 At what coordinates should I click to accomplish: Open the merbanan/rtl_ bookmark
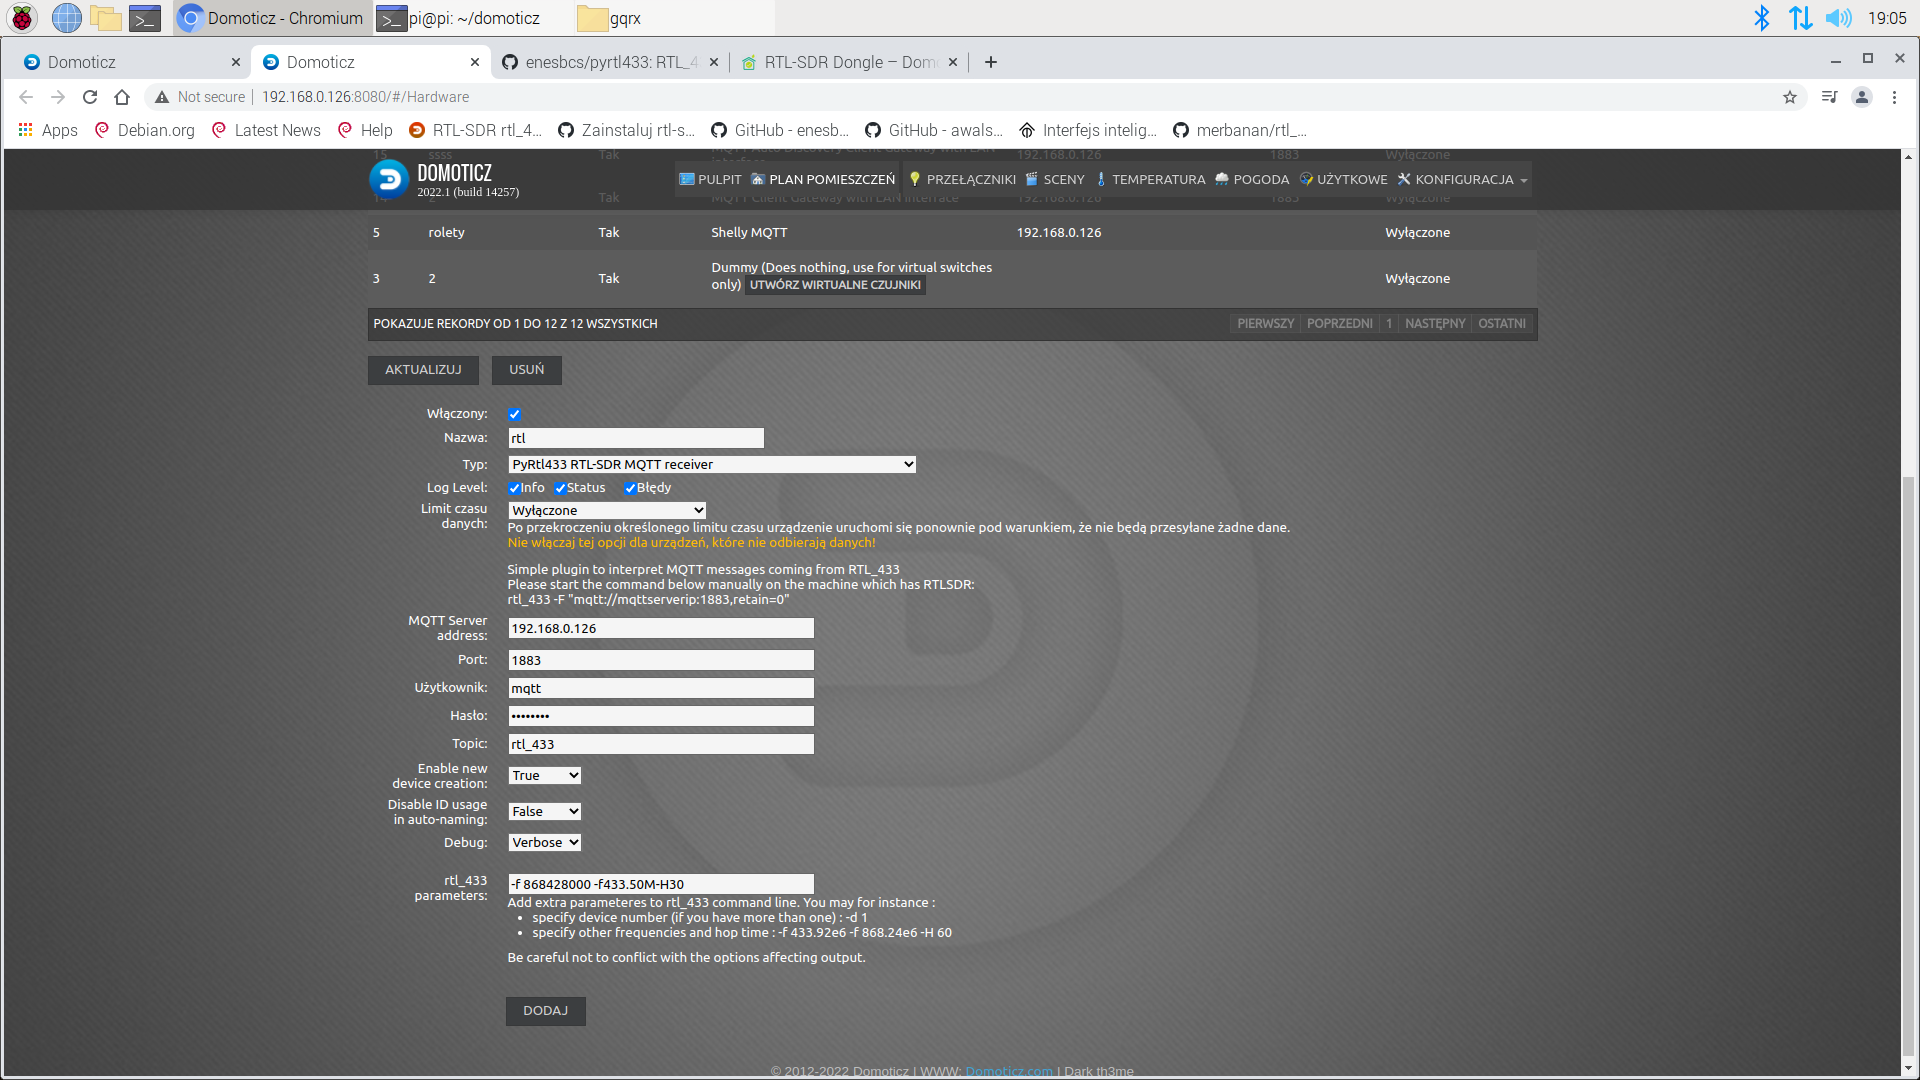[x=1240, y=130]
